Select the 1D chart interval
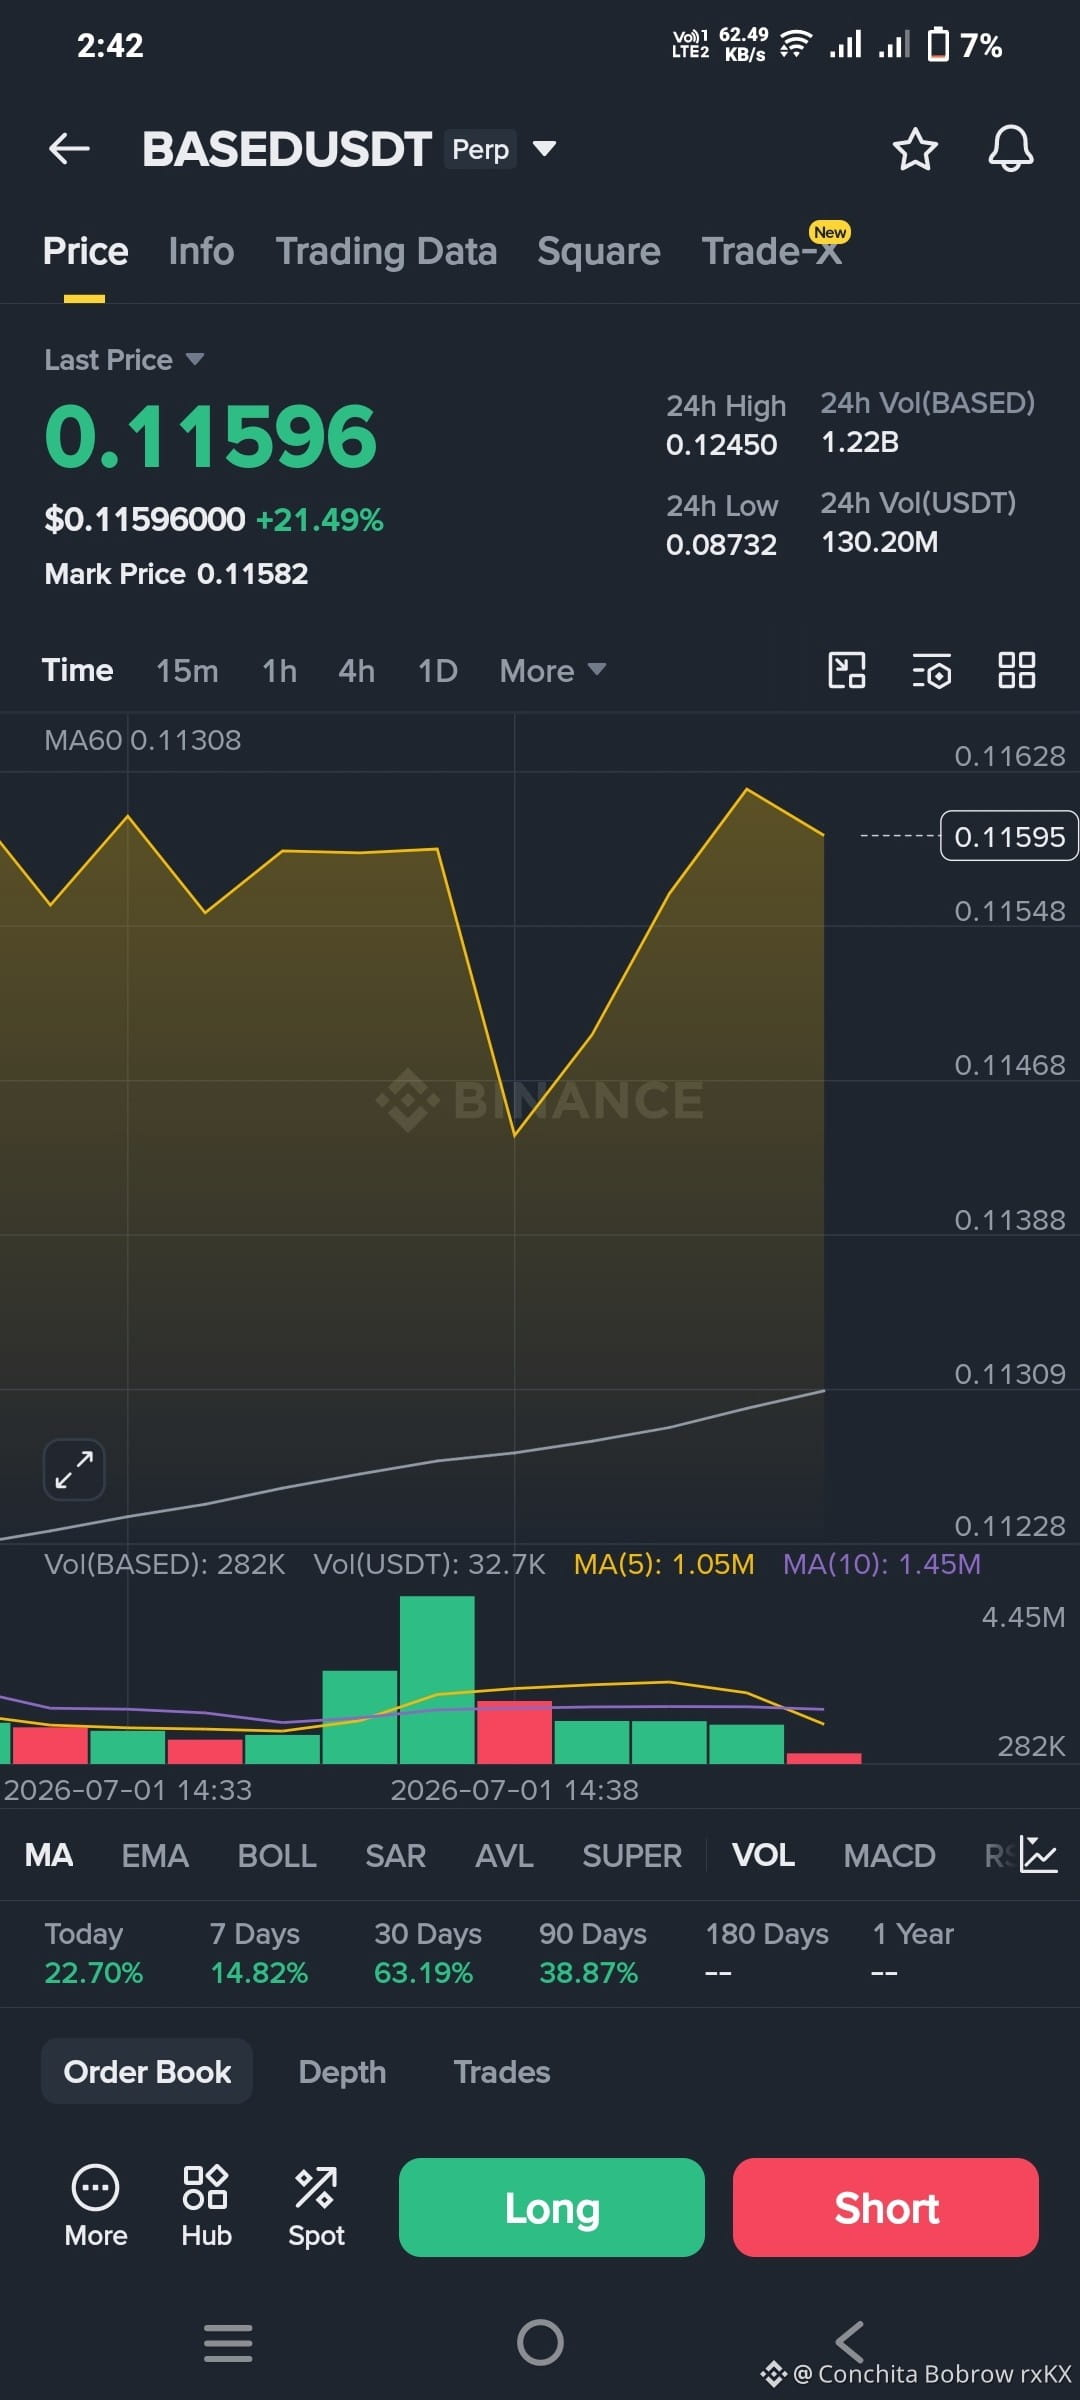1080x2400 pixels. pos(437,670)
